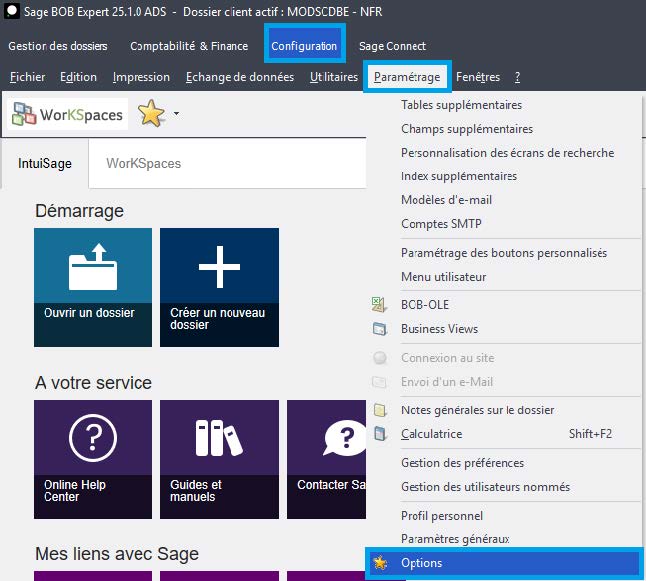Open the Online Help Center tile

click(x=93, y=459)
